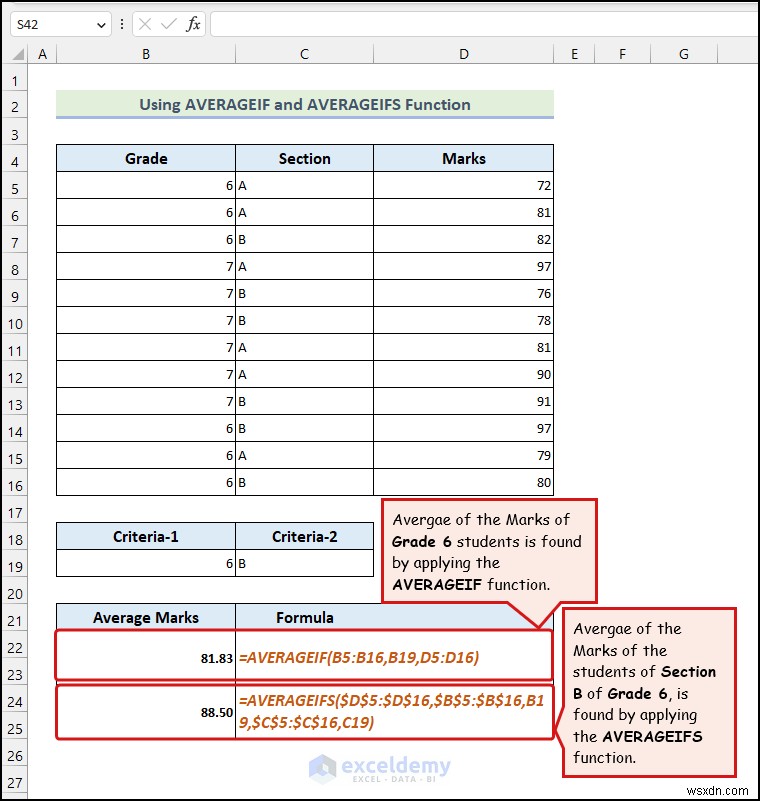Click Marks cell with value 90

463,374
